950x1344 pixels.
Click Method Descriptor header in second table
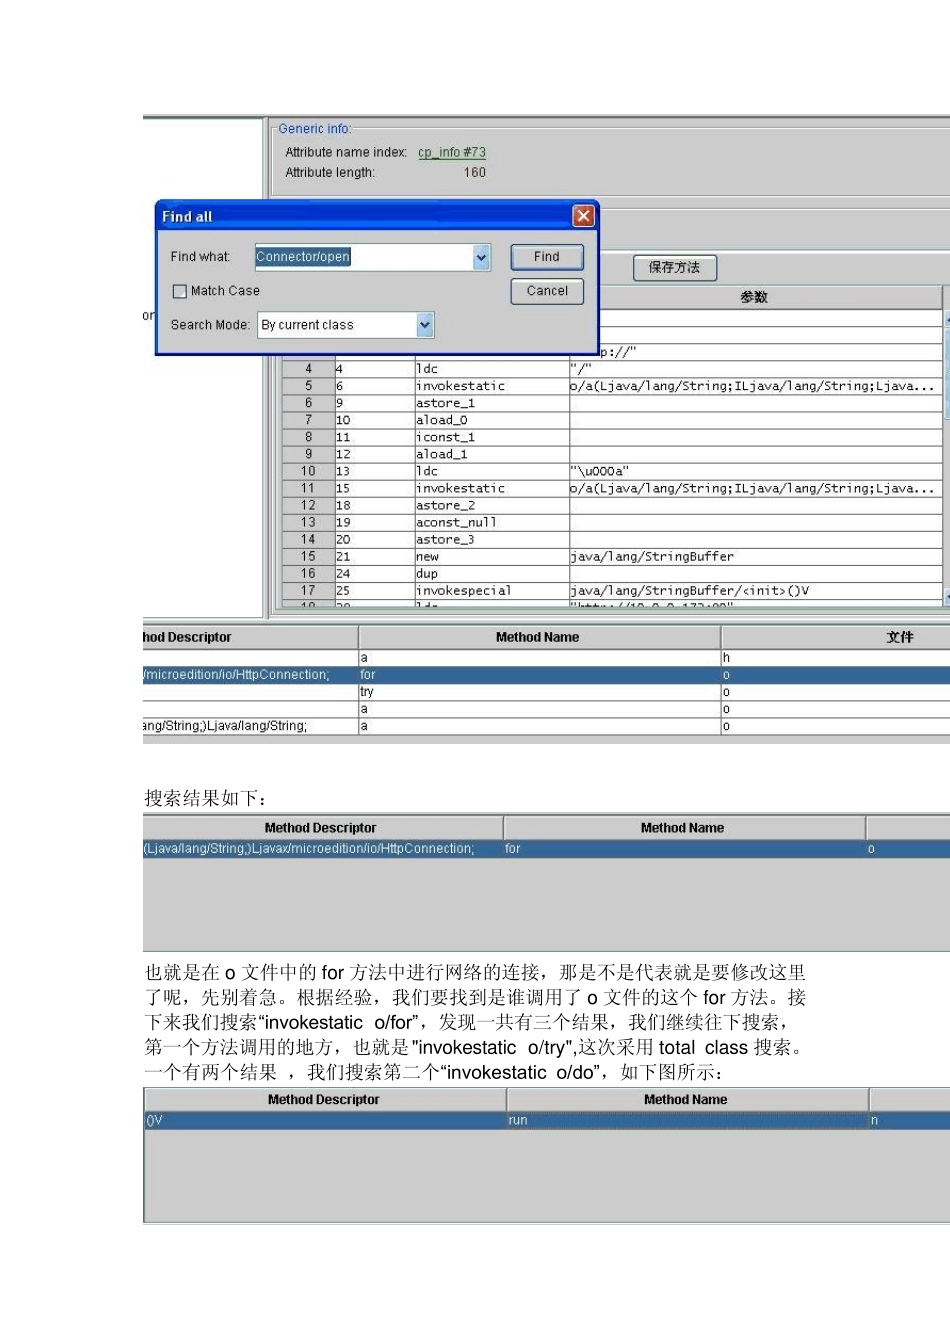pos(322,828)
